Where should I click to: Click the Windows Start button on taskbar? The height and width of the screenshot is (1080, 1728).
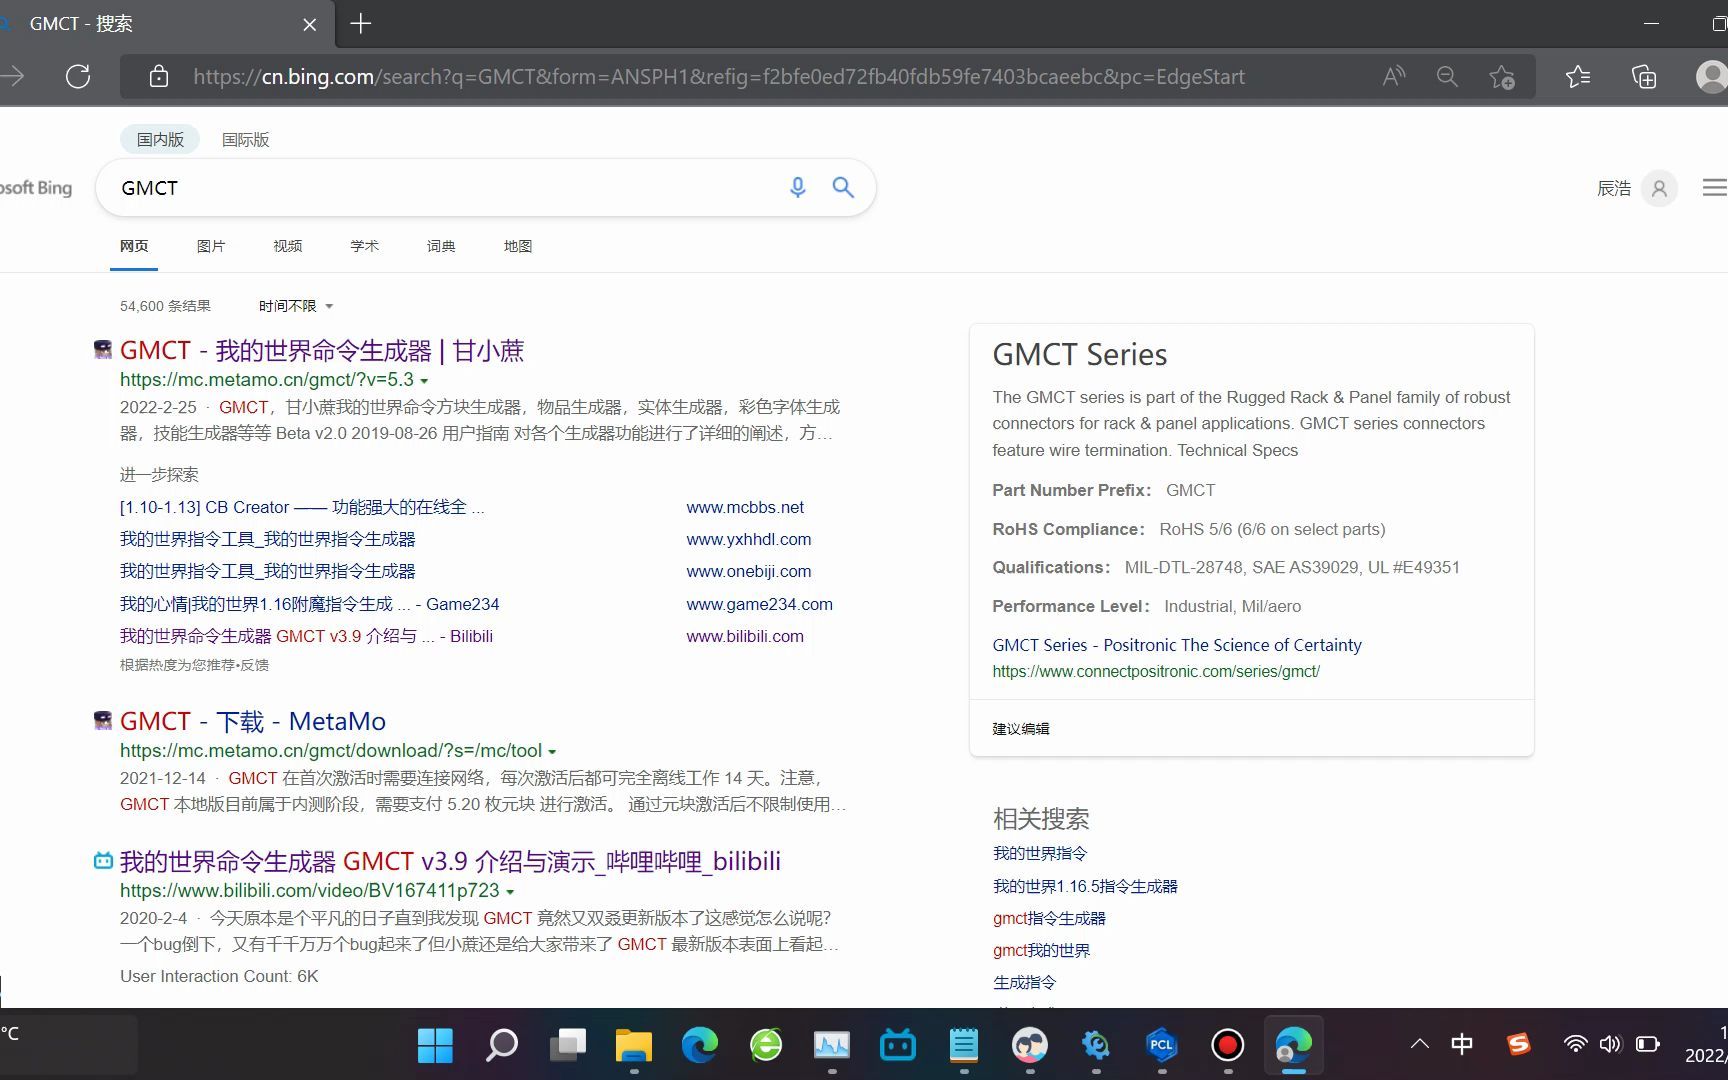[435, 1045]
